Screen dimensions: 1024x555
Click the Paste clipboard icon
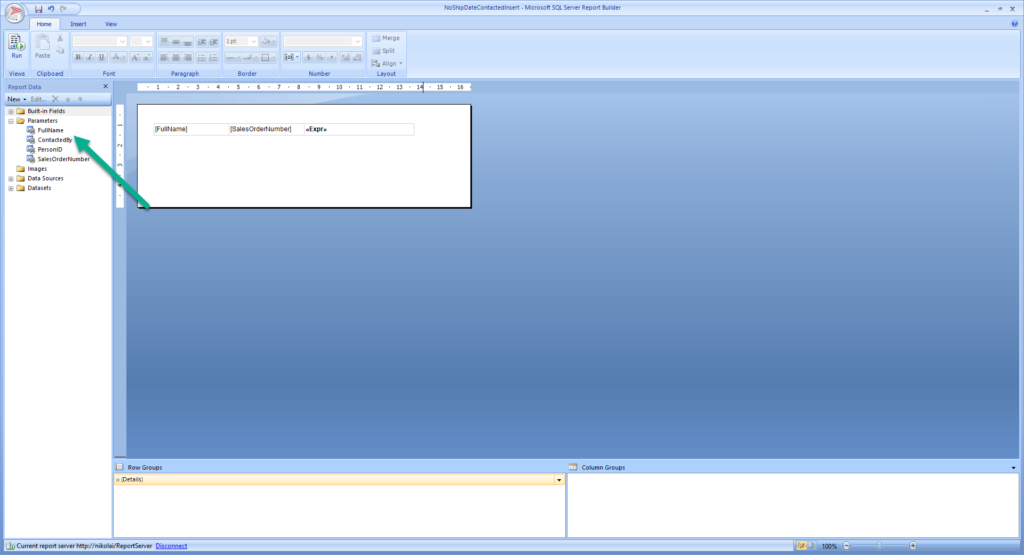point(42,47)
